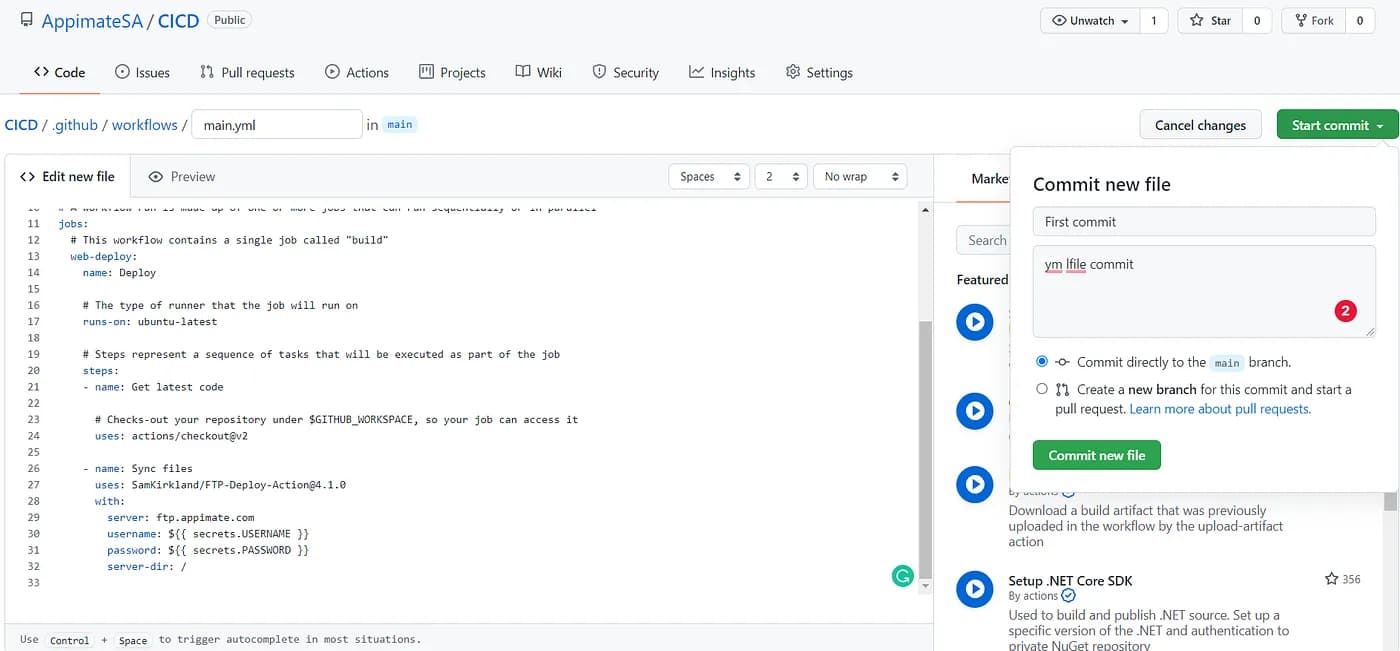
Task: Click the star icon beside Setup .NET Core SDK
Action: 1331,579
